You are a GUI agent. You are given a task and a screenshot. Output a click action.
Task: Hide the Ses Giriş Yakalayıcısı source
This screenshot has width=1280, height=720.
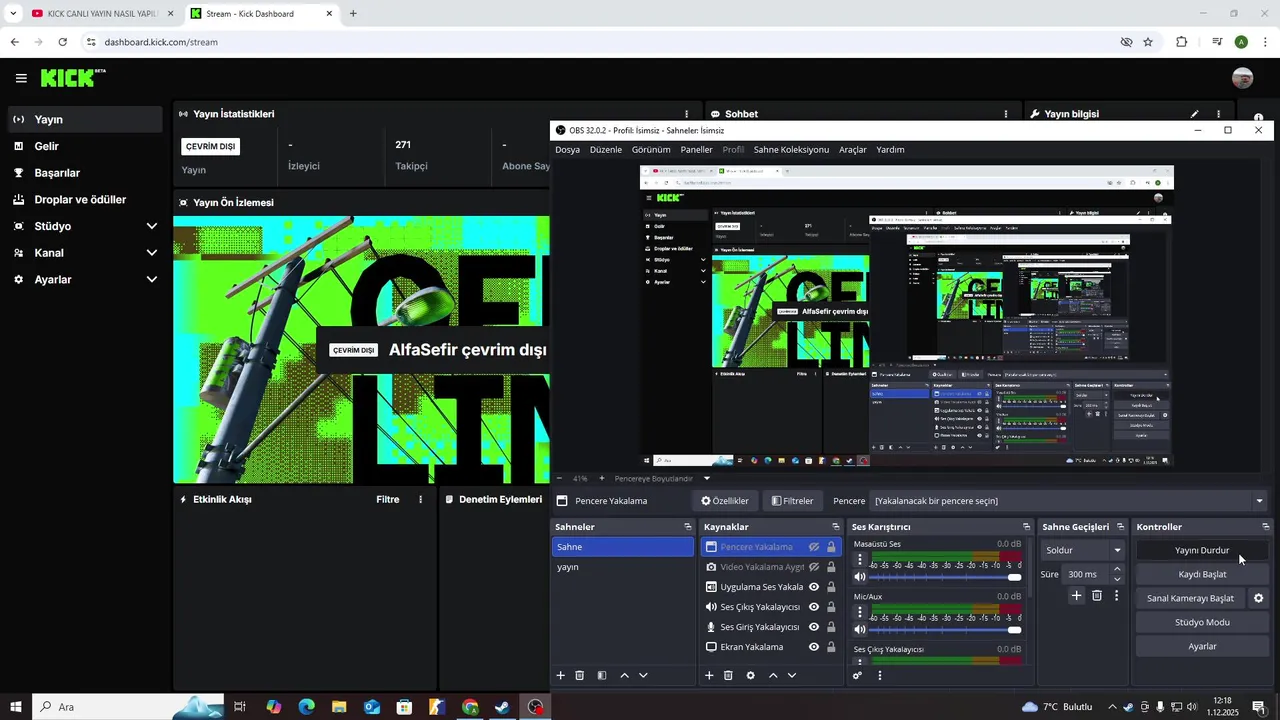coord(814,627)
